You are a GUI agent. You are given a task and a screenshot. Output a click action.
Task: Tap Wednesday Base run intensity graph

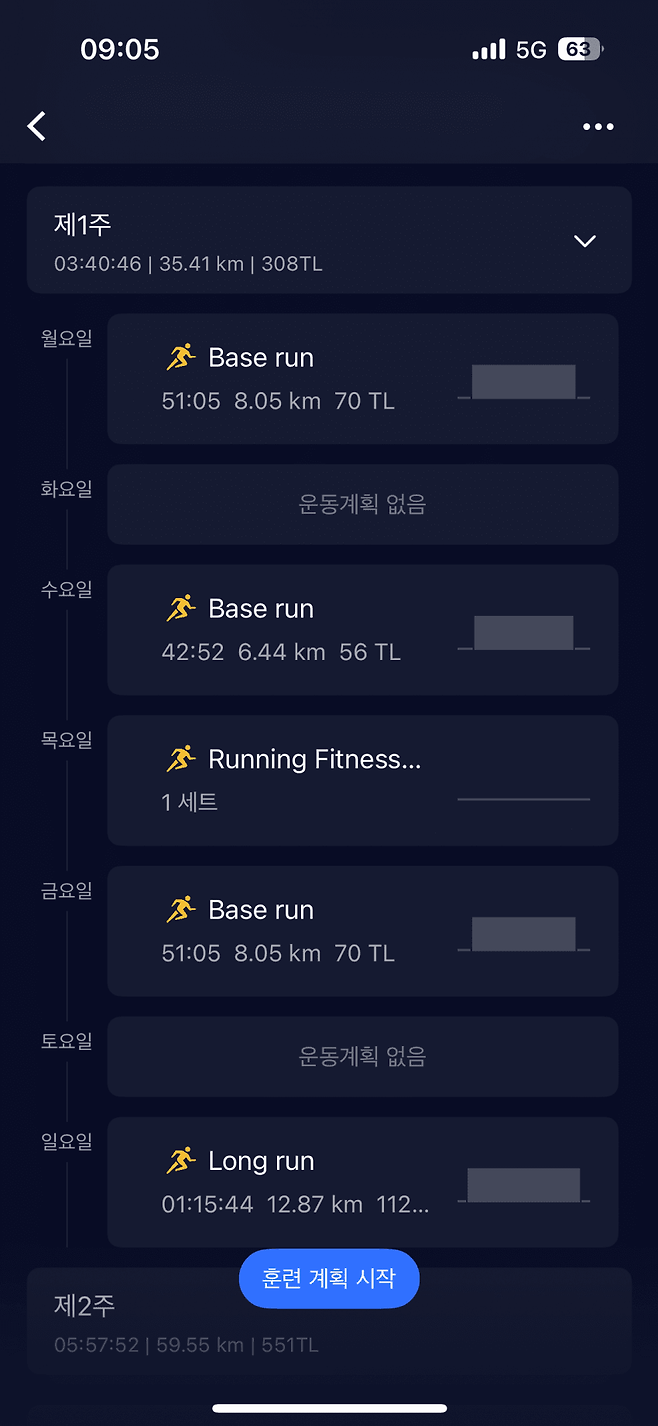tap(524, 633)
